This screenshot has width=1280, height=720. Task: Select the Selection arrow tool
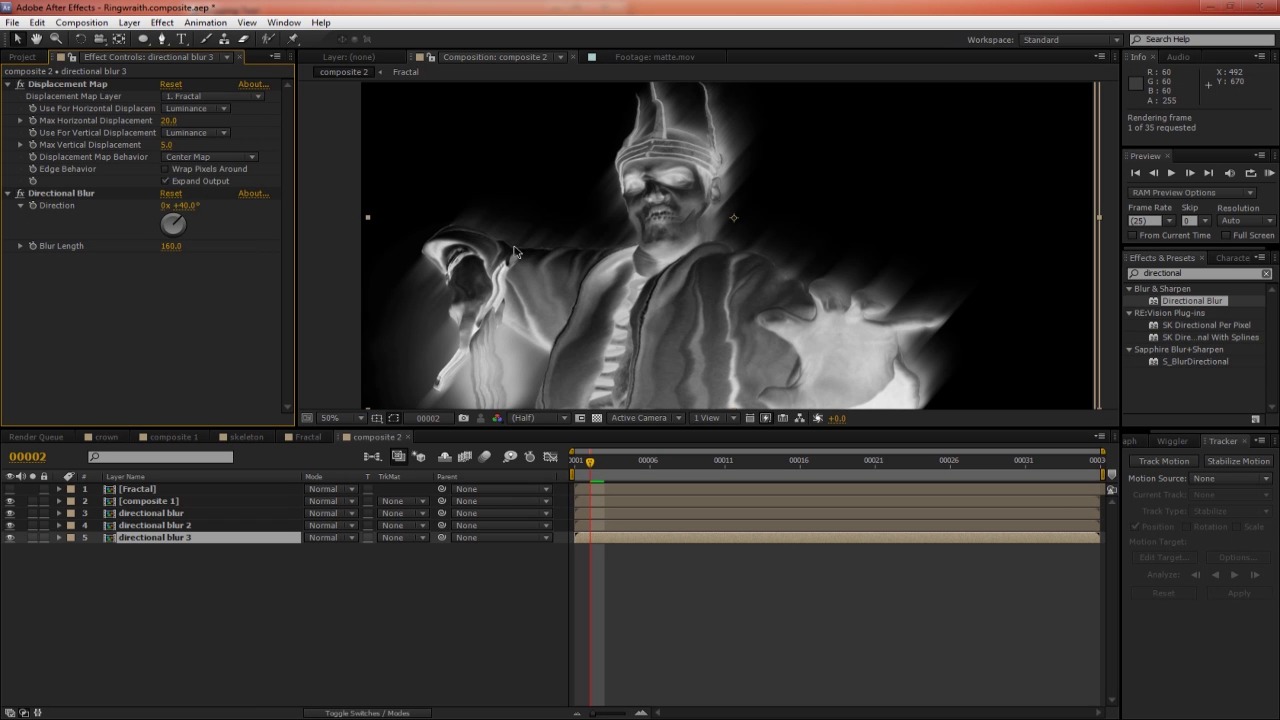point(17,39)
